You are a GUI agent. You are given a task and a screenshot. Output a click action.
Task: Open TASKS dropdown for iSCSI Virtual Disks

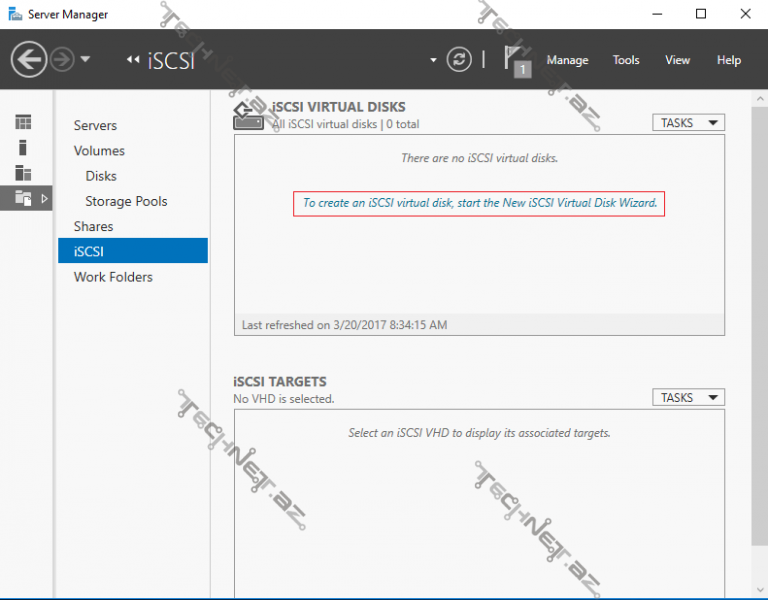(x=689, y=123)
